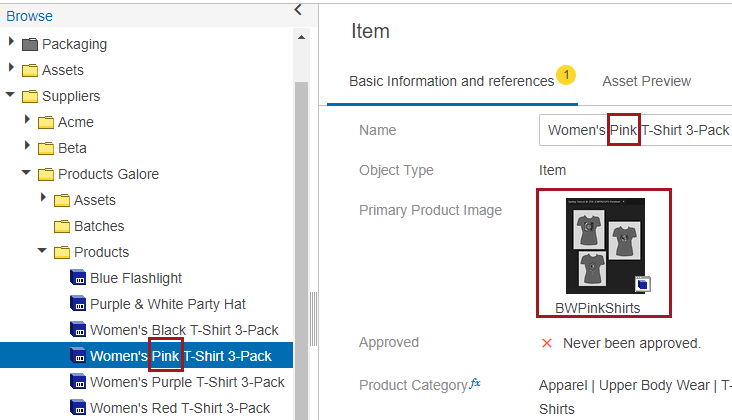Collapse the Suppliers tree node
Viewport: 732px width, 420px height.
pos(11,96)
